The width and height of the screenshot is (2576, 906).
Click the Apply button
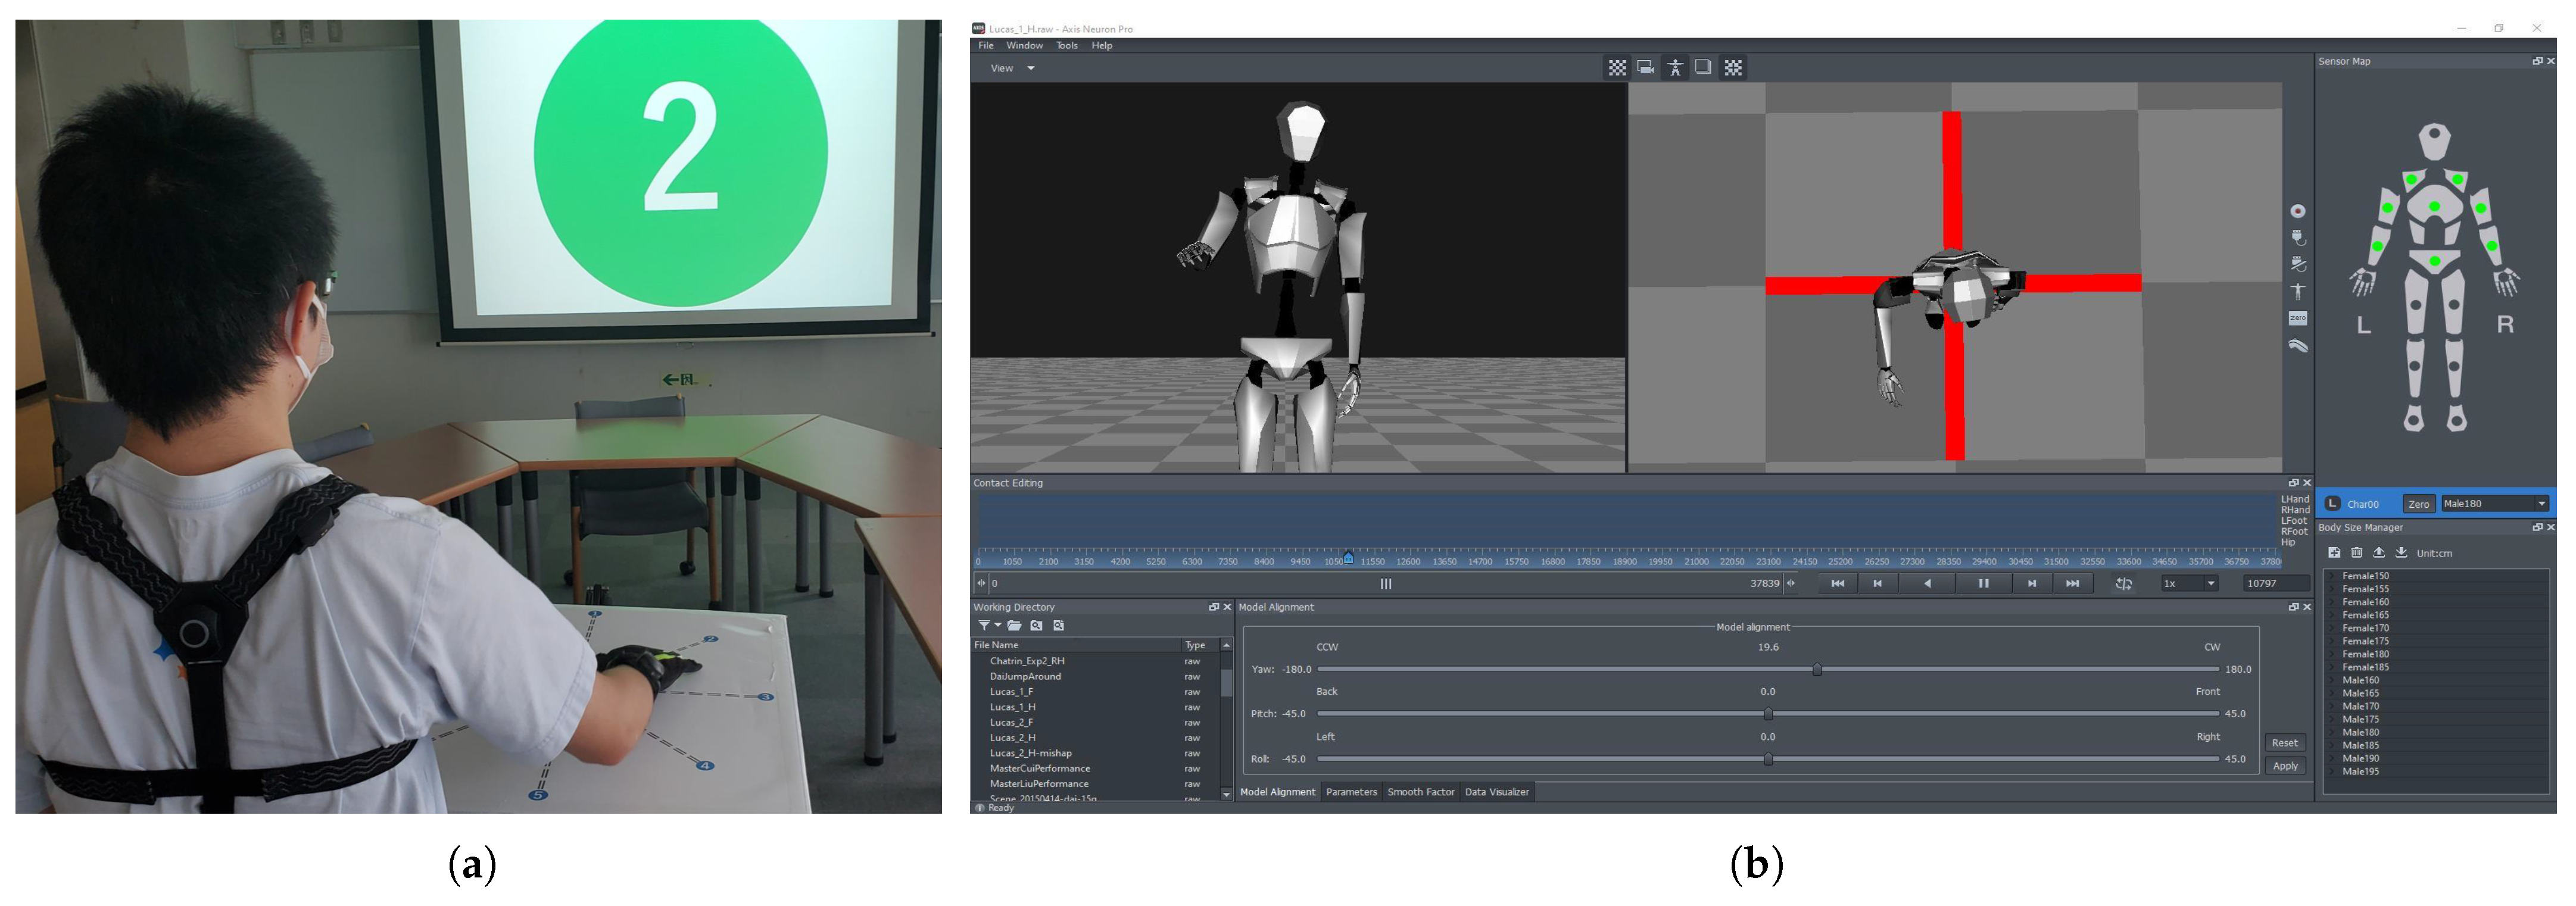(2285, 767)
